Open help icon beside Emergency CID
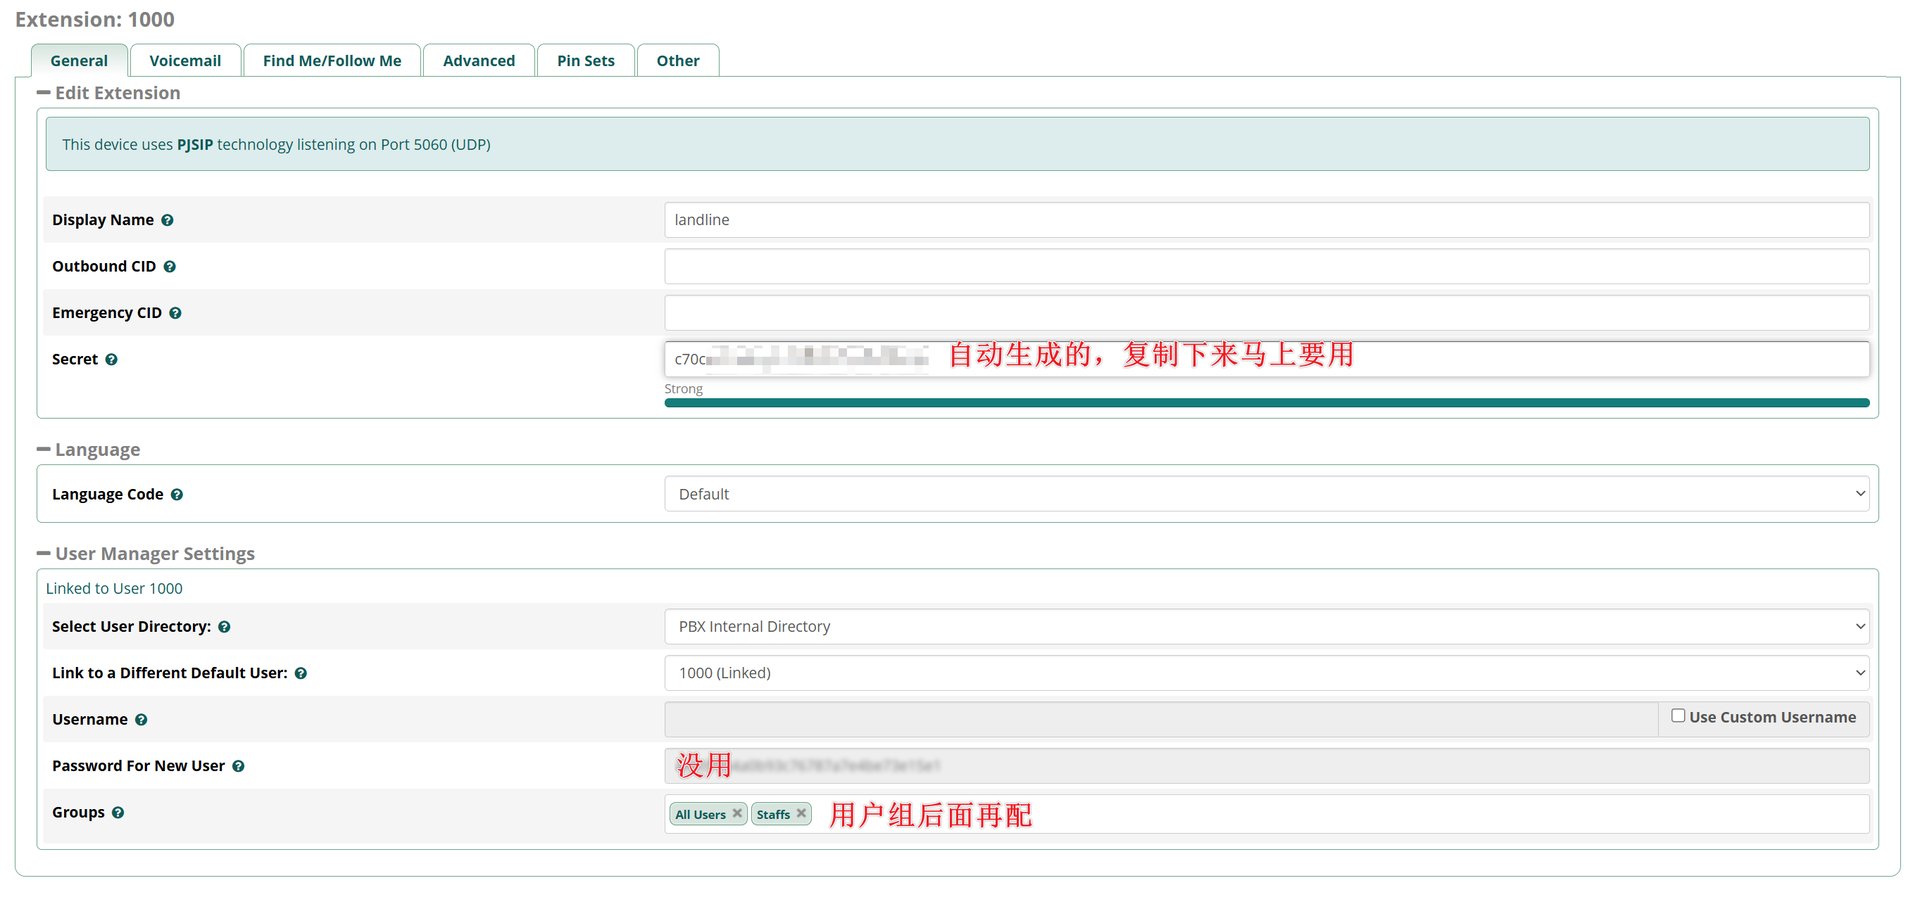1920x909 pixels. (x=175, y=313)
